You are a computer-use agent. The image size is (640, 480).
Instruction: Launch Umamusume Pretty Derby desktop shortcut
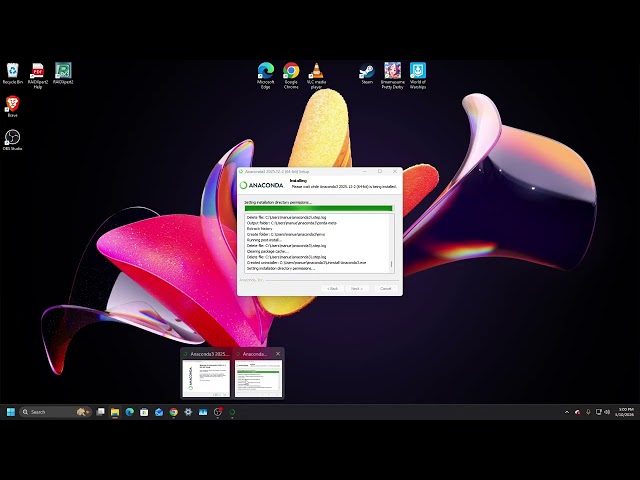[392, 76]
